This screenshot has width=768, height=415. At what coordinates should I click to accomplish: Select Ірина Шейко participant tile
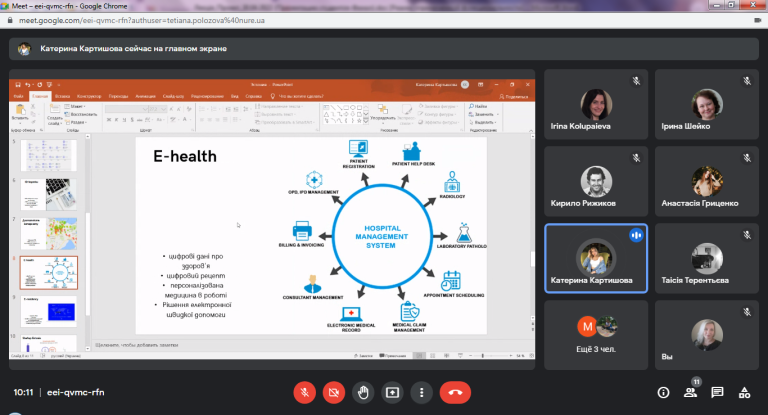coord(706,104)
